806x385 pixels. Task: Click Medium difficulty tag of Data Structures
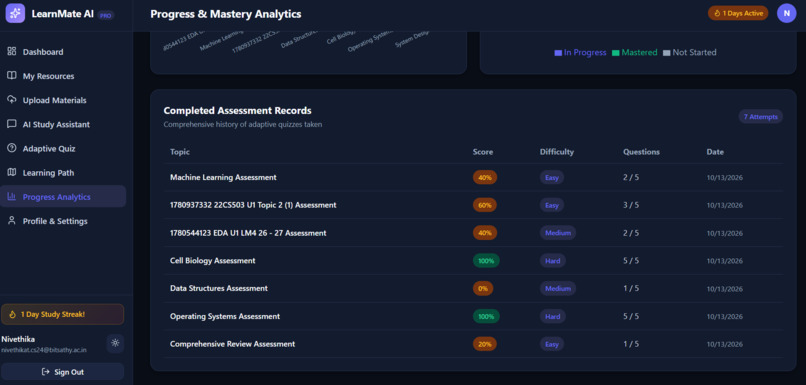pyautogui.click(x=558, y=288)
